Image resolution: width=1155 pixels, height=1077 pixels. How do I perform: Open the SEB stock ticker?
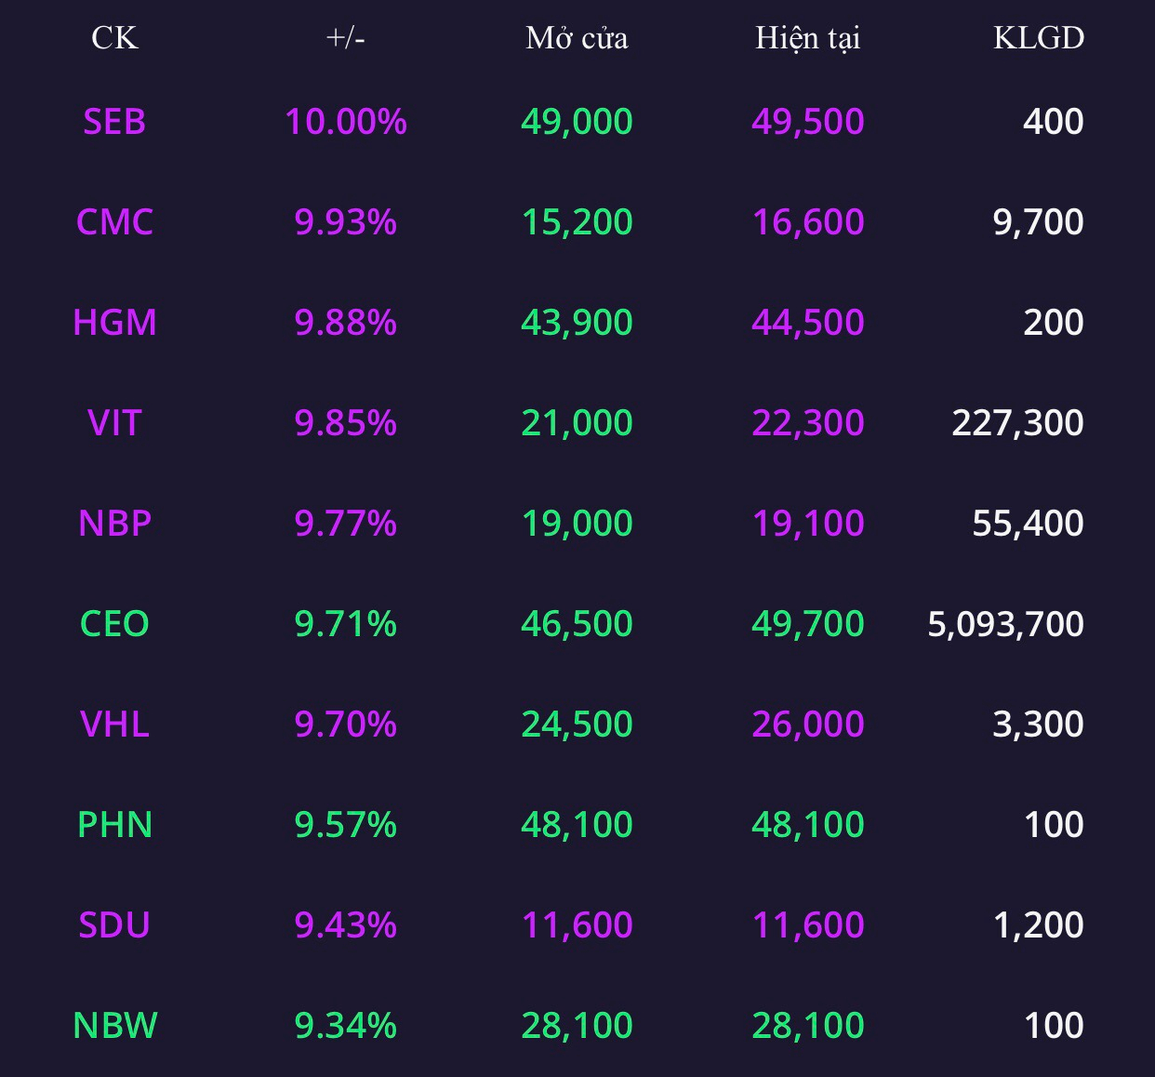(x=114, y=122)
